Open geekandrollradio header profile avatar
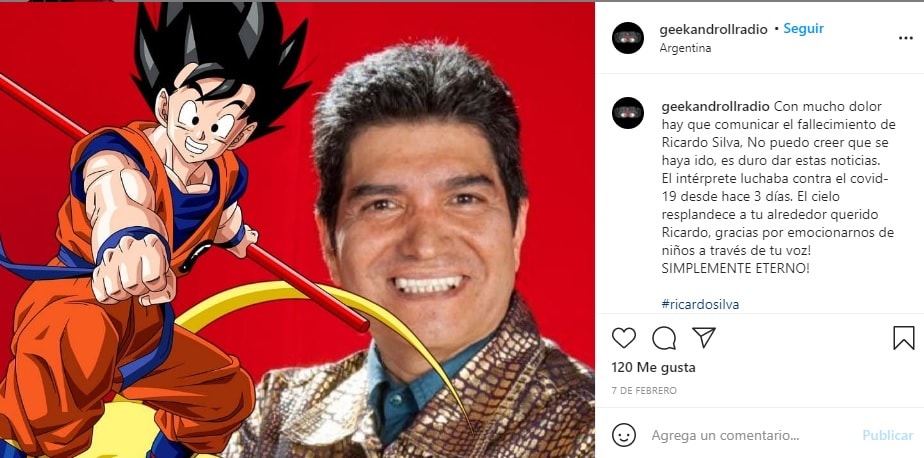This screenshot has width=924, height=458. click(628, 38)
